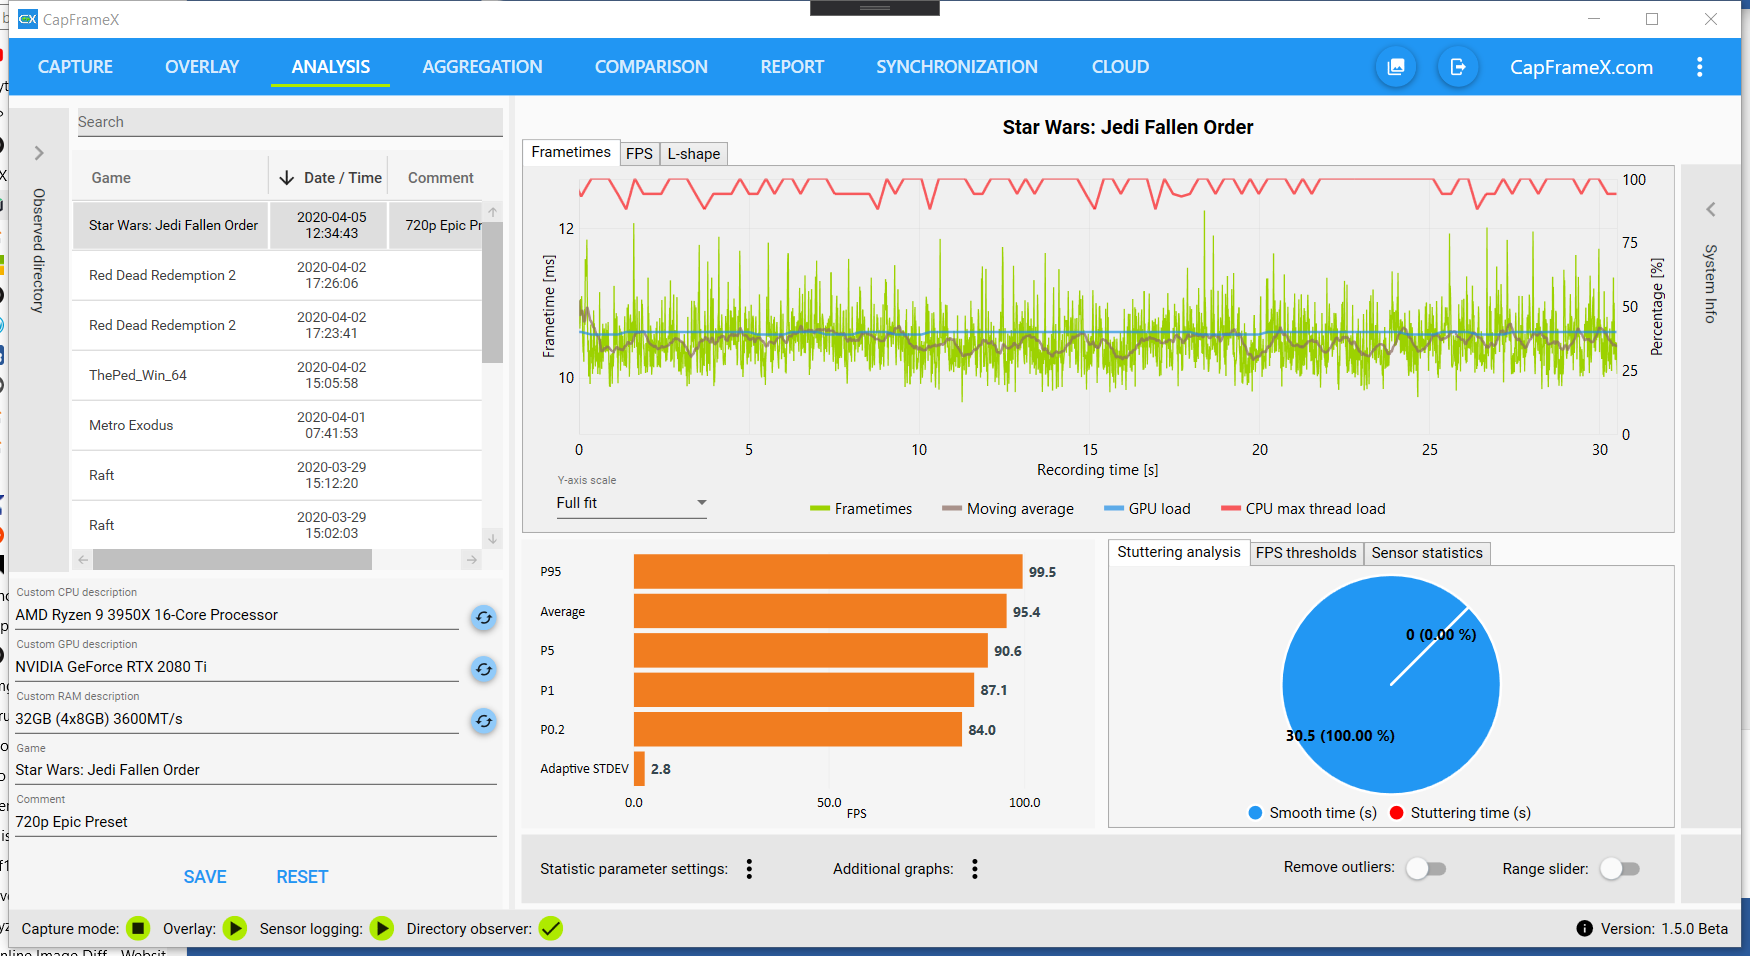The width and height of the screenshot is (1750, 956).
Task: Select the ThePed_Win_64 record row
Action: (x=277, y=375)
